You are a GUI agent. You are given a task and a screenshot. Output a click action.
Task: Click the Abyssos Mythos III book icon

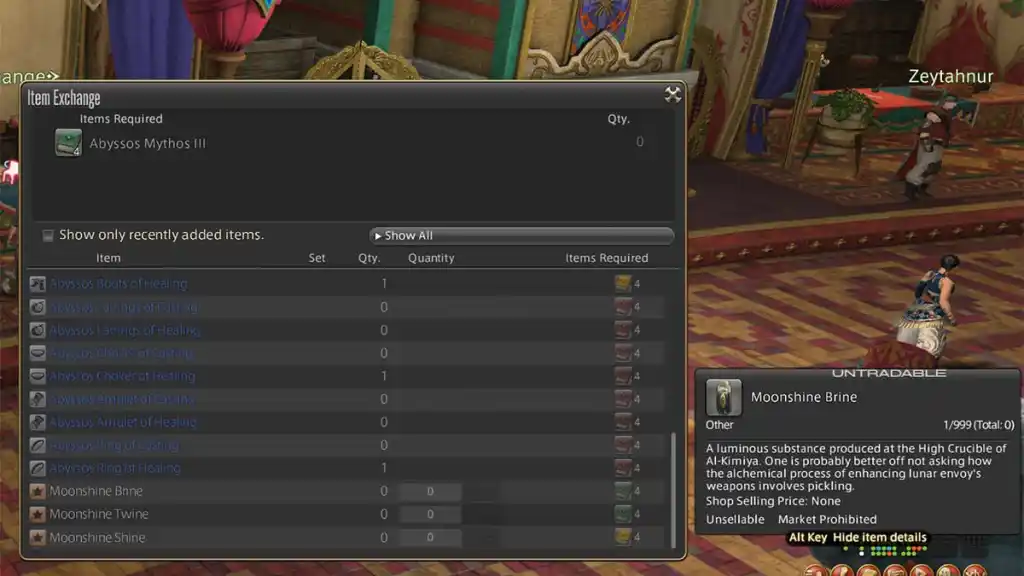(x=68, y=142)
